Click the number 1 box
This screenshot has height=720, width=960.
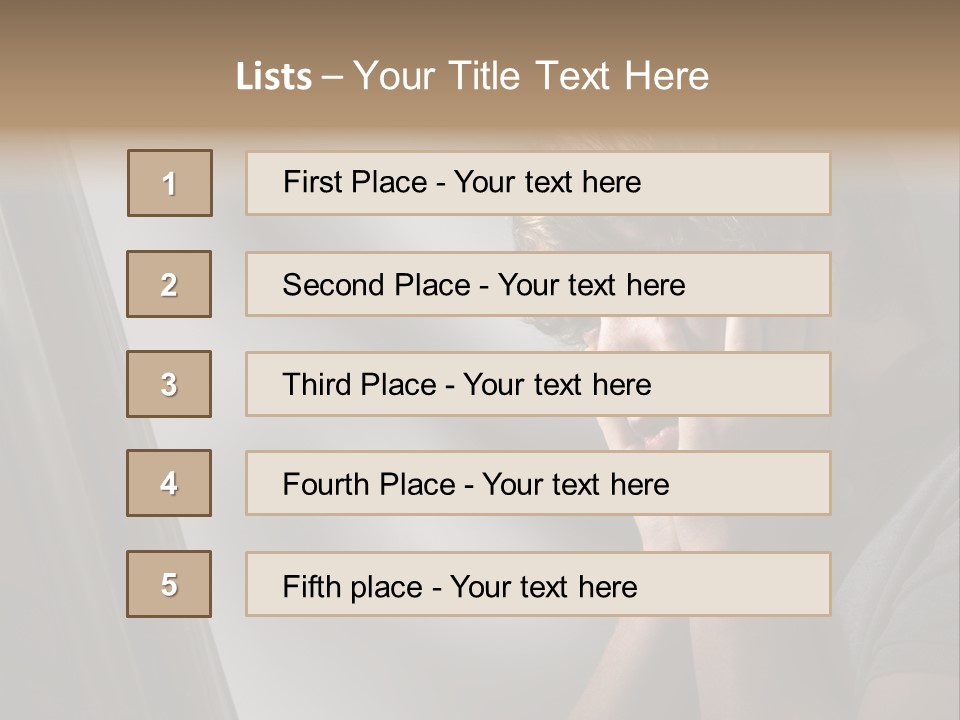tap(170, 183)
